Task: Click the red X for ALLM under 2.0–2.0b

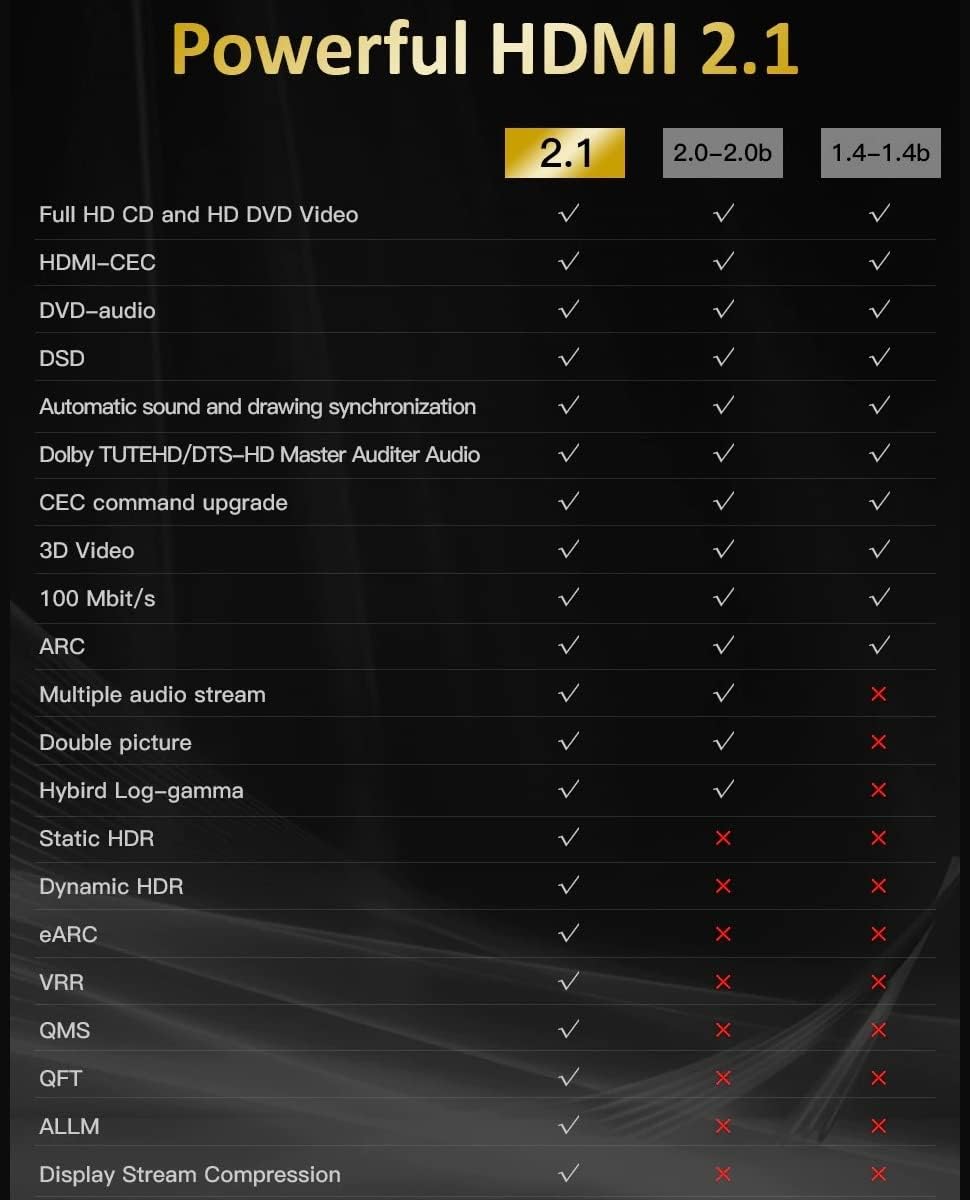Action: coord(723,1126)
